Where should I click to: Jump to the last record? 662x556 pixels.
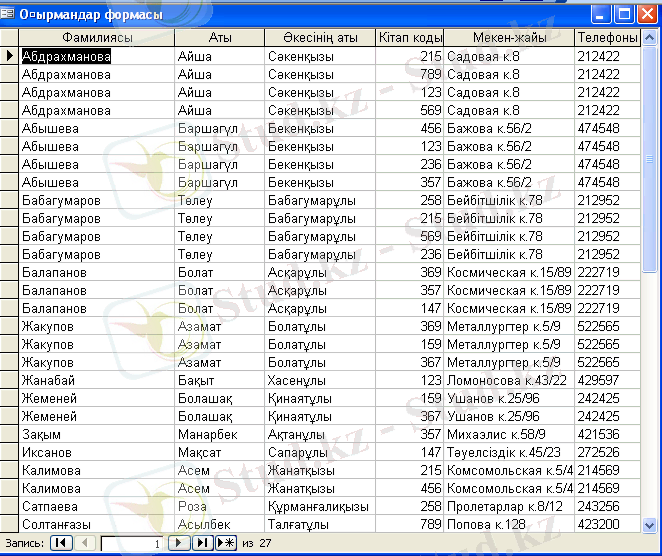click(202, 543)
